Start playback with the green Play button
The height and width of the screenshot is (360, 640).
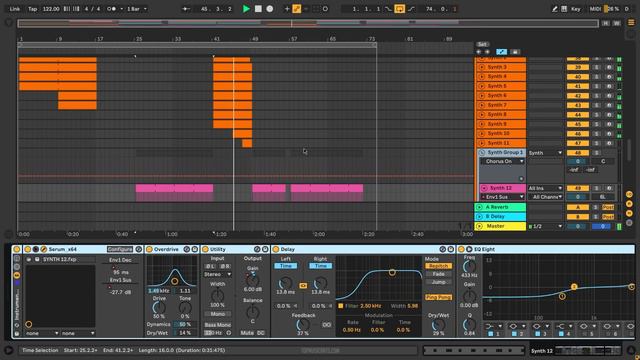[246, 9]
